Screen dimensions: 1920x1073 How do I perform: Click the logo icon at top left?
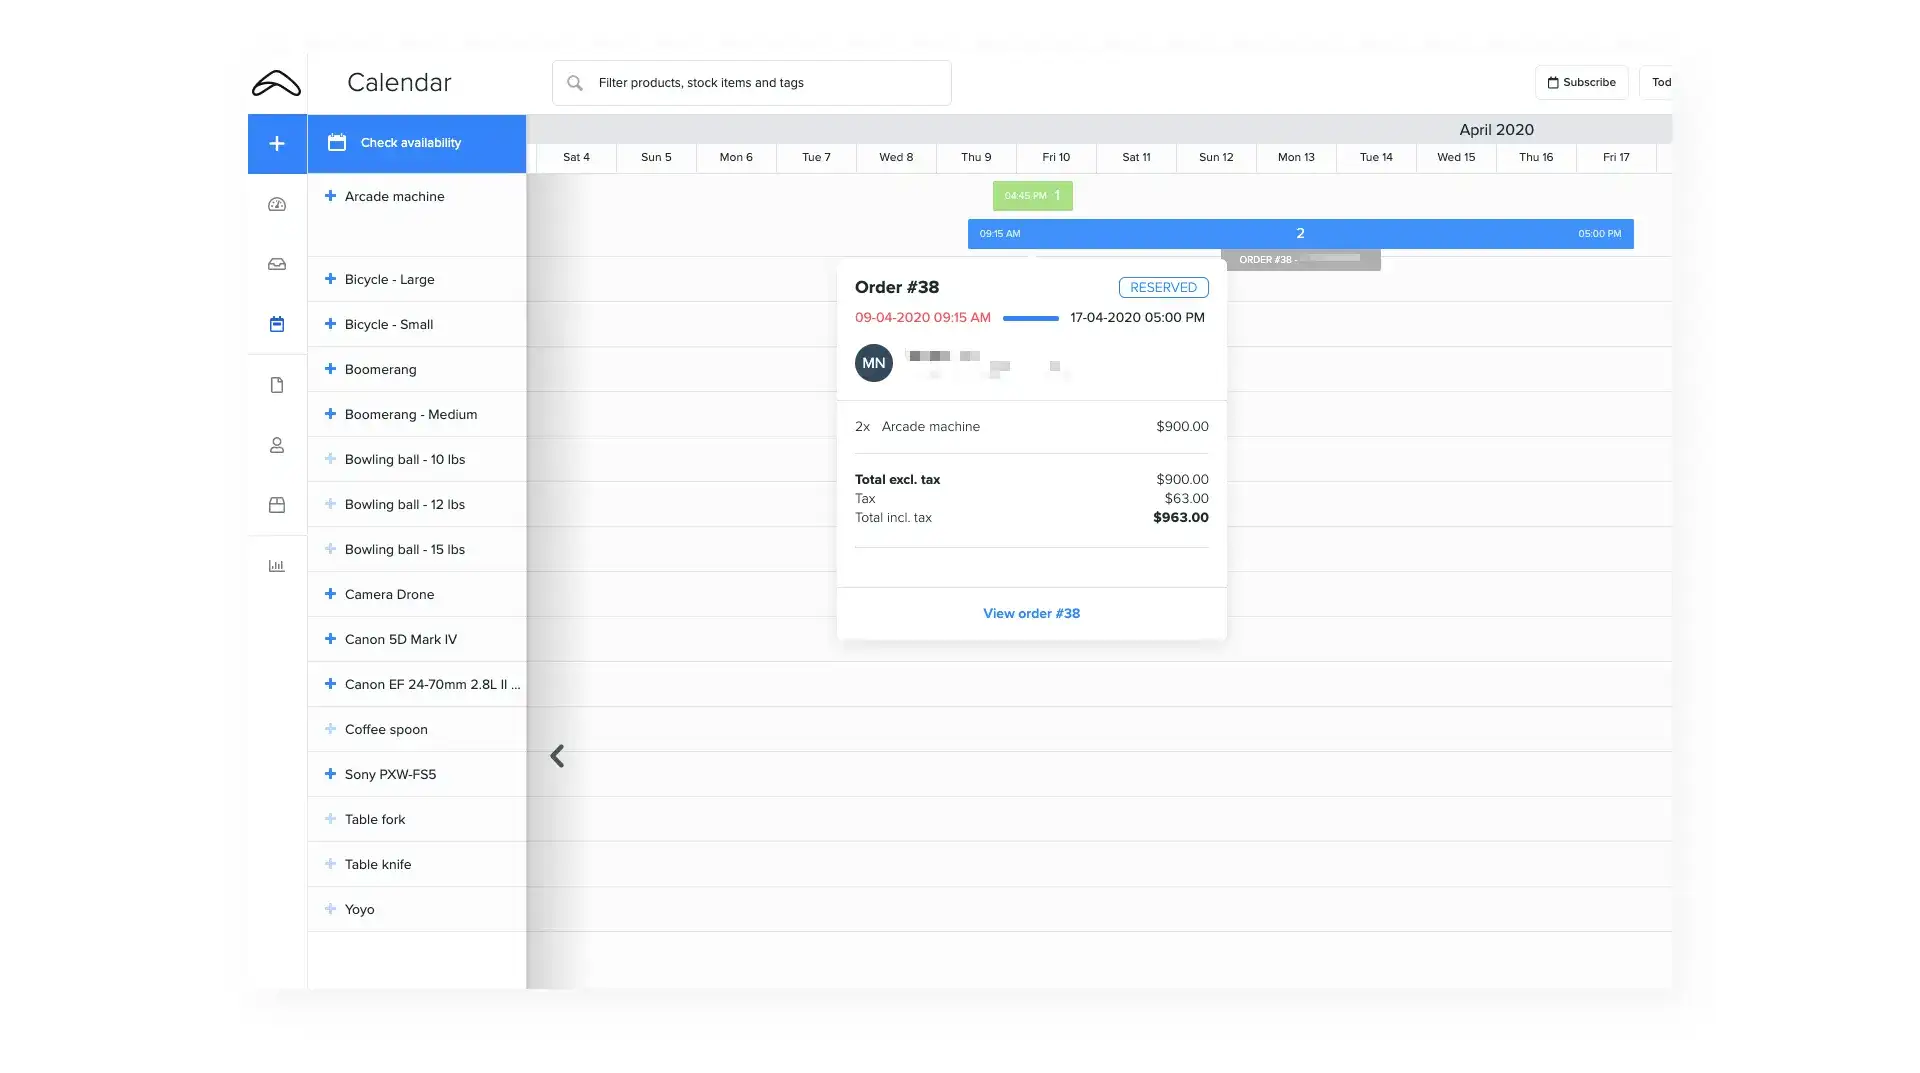click(276, 84)
